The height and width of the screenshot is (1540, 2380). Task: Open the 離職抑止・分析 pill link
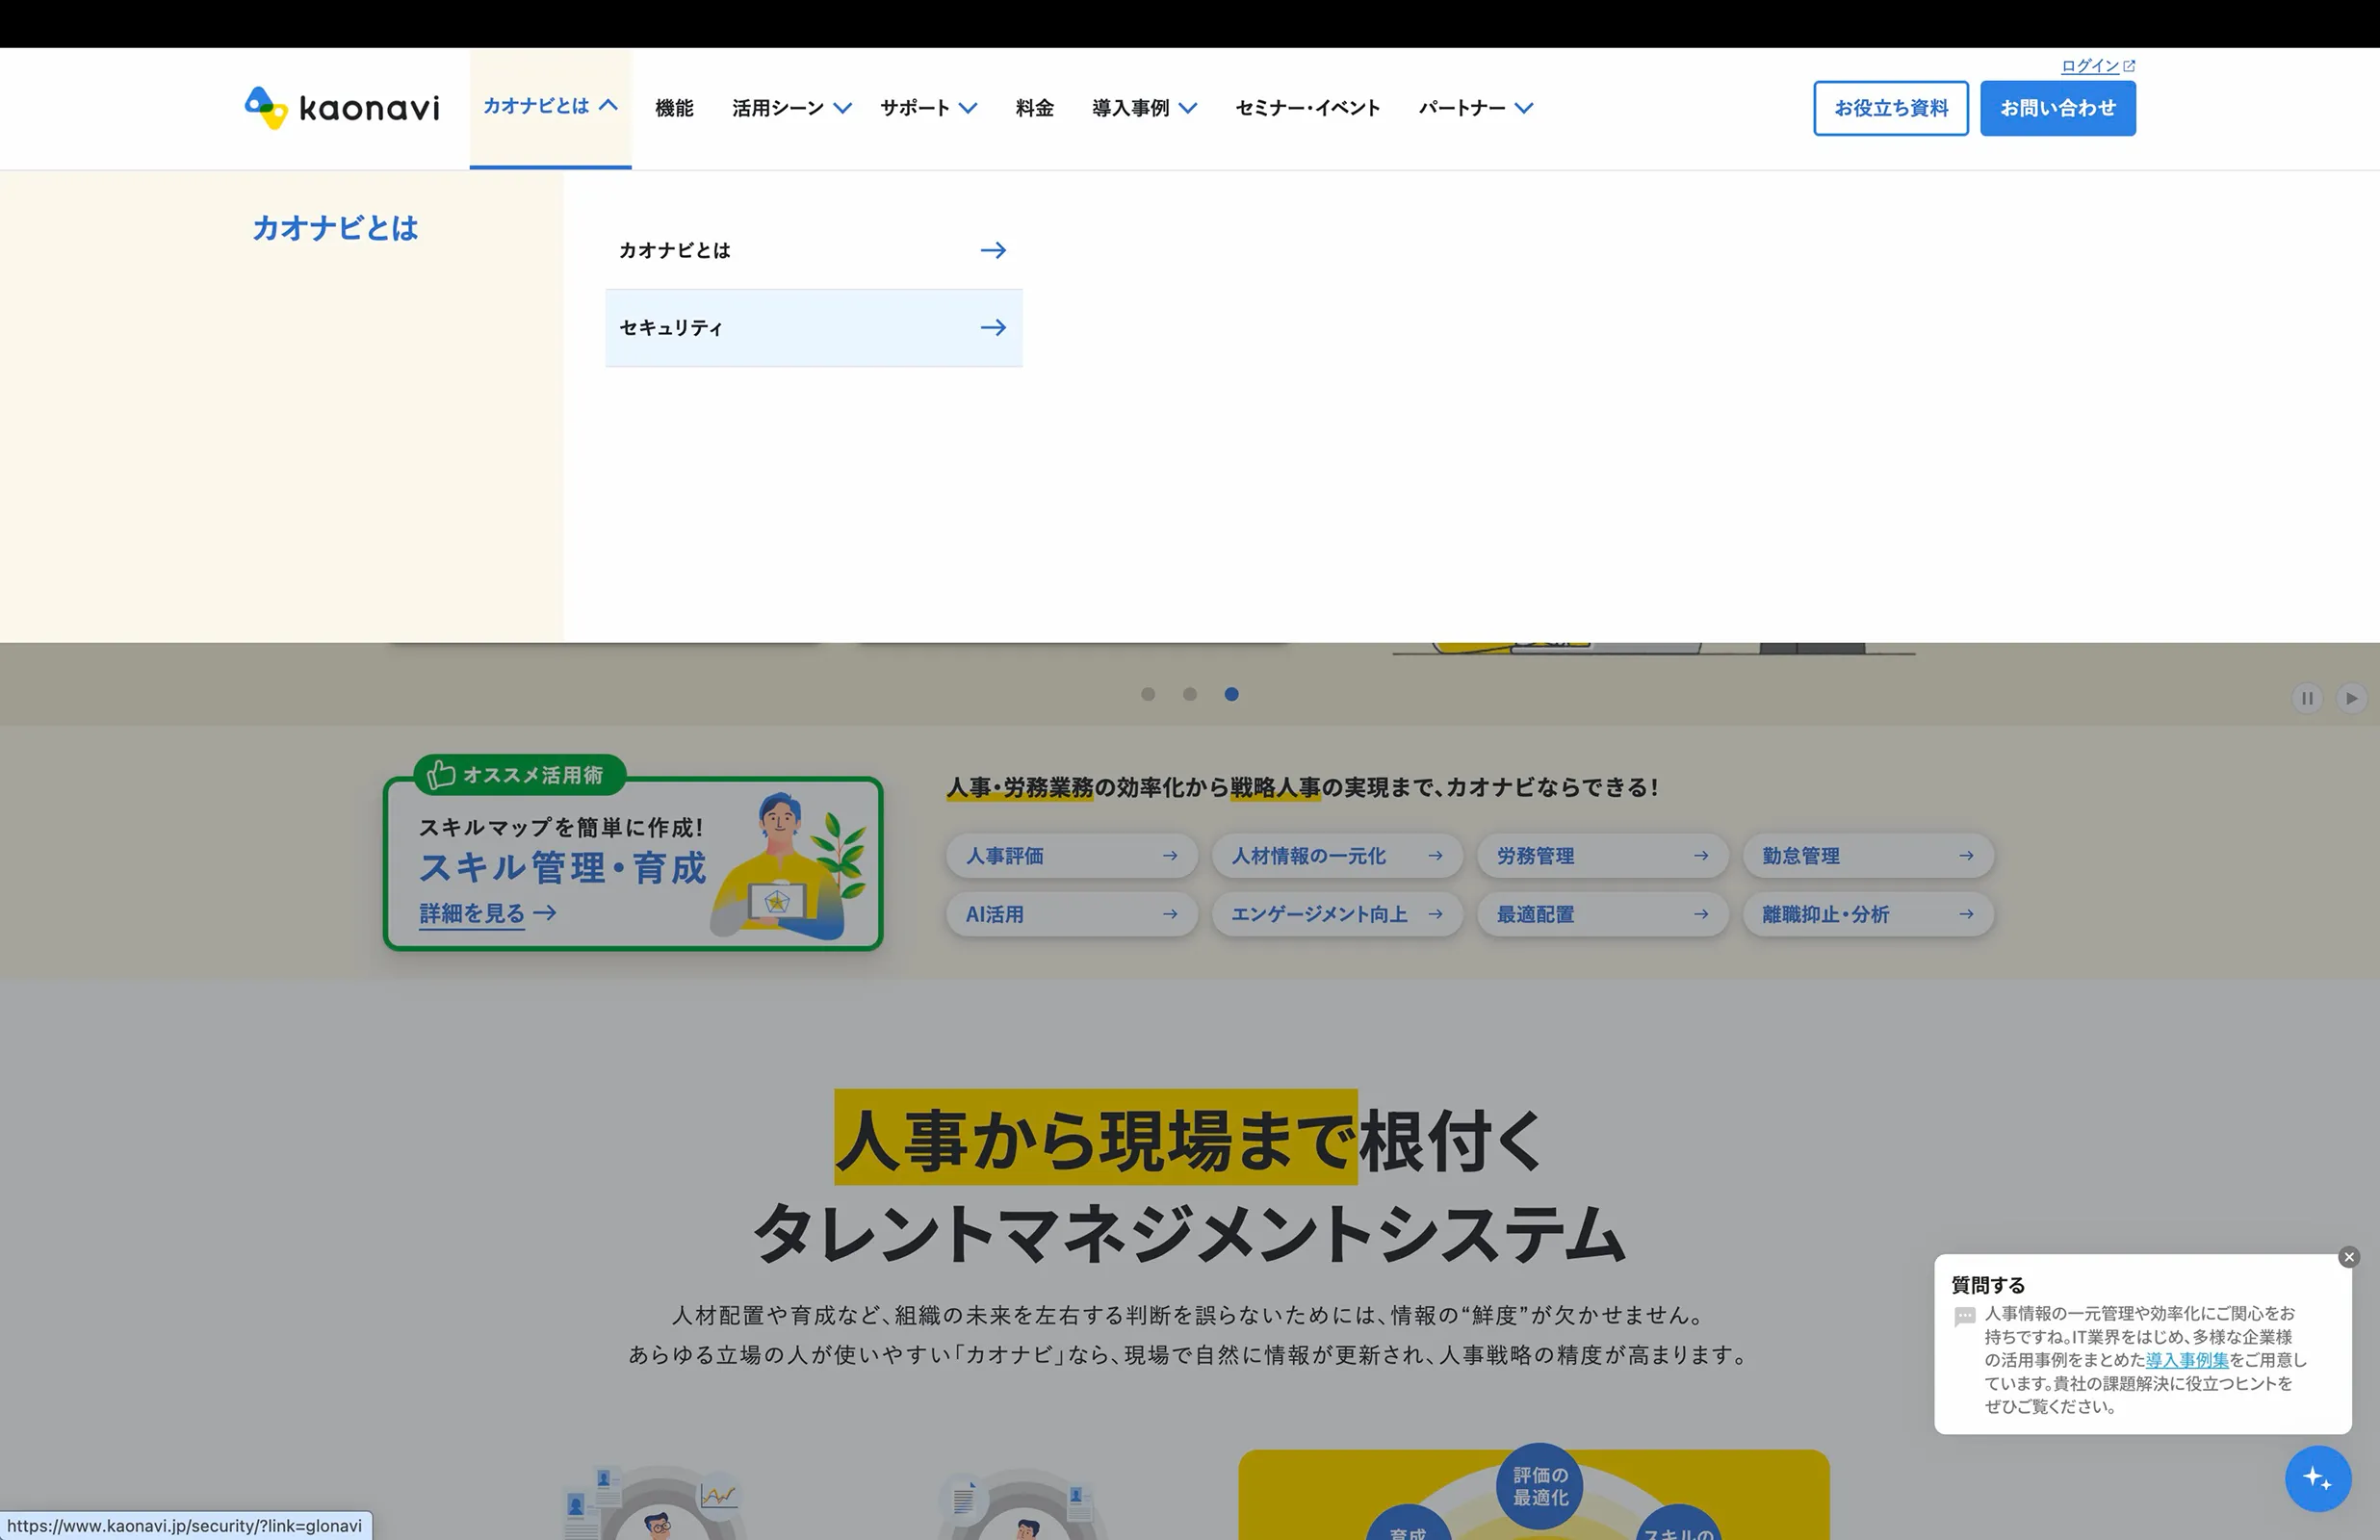[1868, 914]
